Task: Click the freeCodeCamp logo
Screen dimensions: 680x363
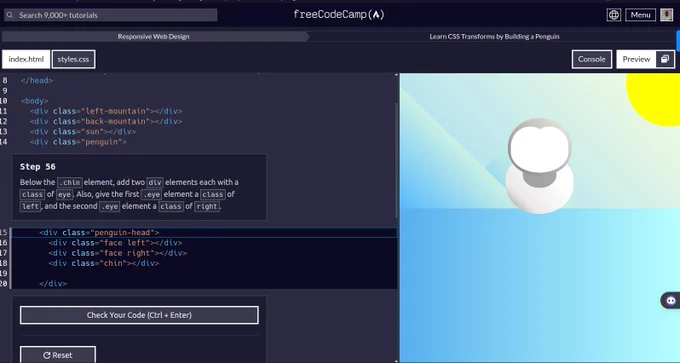Action: (x=339, y=15)
